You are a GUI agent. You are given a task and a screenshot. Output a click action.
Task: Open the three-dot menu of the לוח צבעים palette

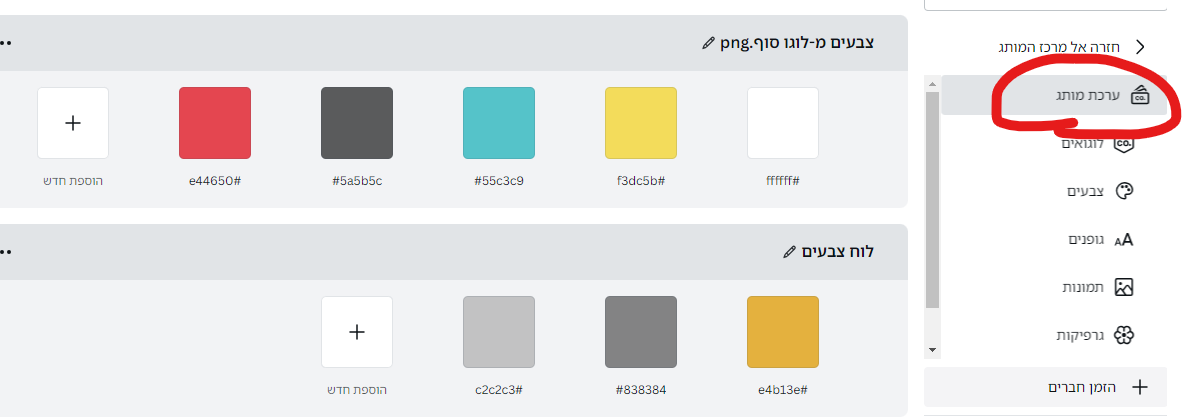point(6,251)
